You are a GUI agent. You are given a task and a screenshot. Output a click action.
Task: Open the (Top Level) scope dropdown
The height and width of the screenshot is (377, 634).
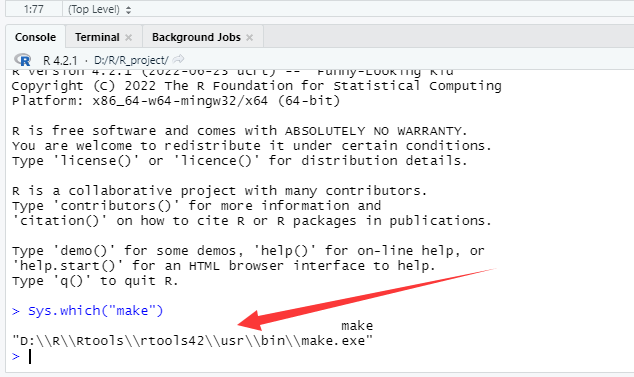(99, 9)
